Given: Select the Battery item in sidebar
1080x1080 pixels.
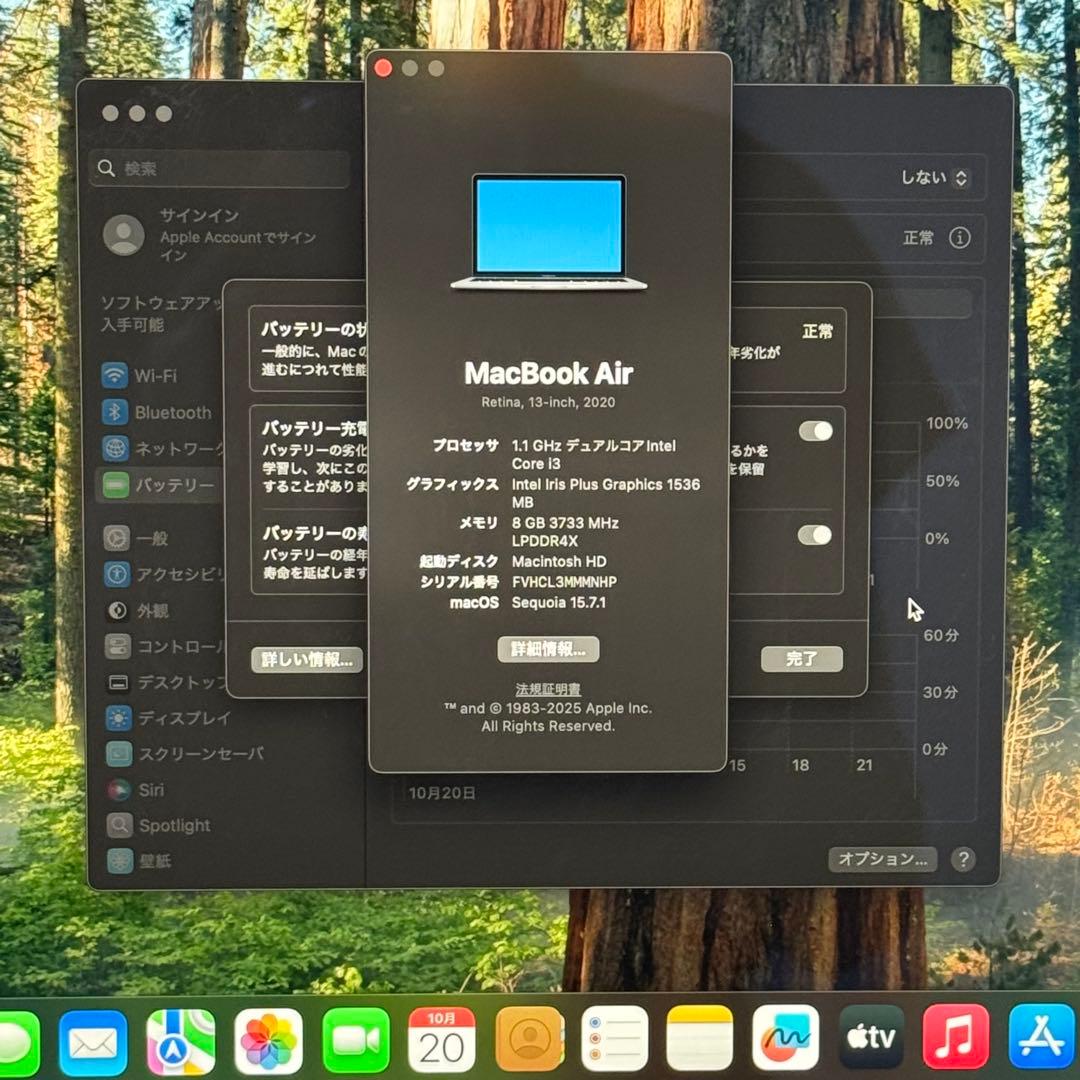Looking at the screenshot, I should click(158, 485).
